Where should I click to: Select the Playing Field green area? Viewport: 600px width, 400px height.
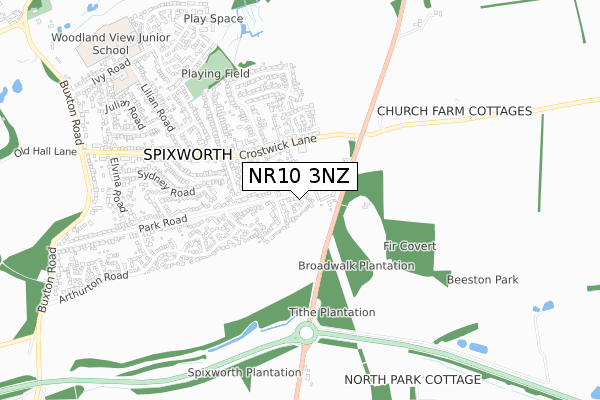click(212, 75)
